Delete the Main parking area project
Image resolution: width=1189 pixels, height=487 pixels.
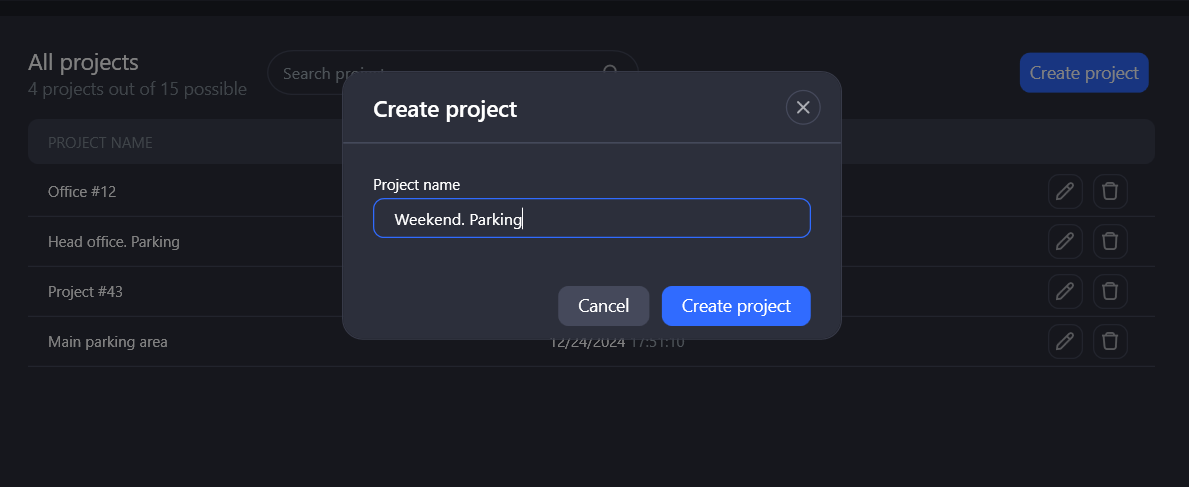[x=1110, y=341]
